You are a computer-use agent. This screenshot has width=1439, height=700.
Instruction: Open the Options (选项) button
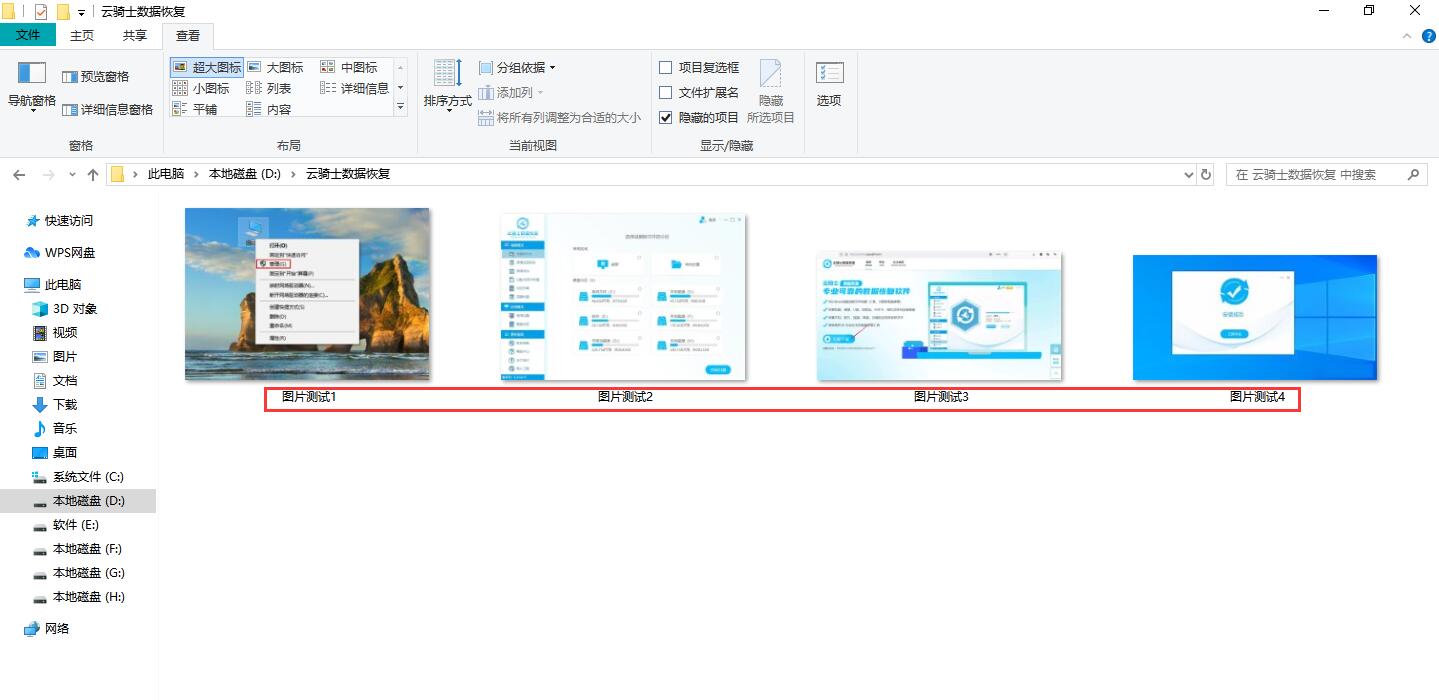(x=829, y=86)
